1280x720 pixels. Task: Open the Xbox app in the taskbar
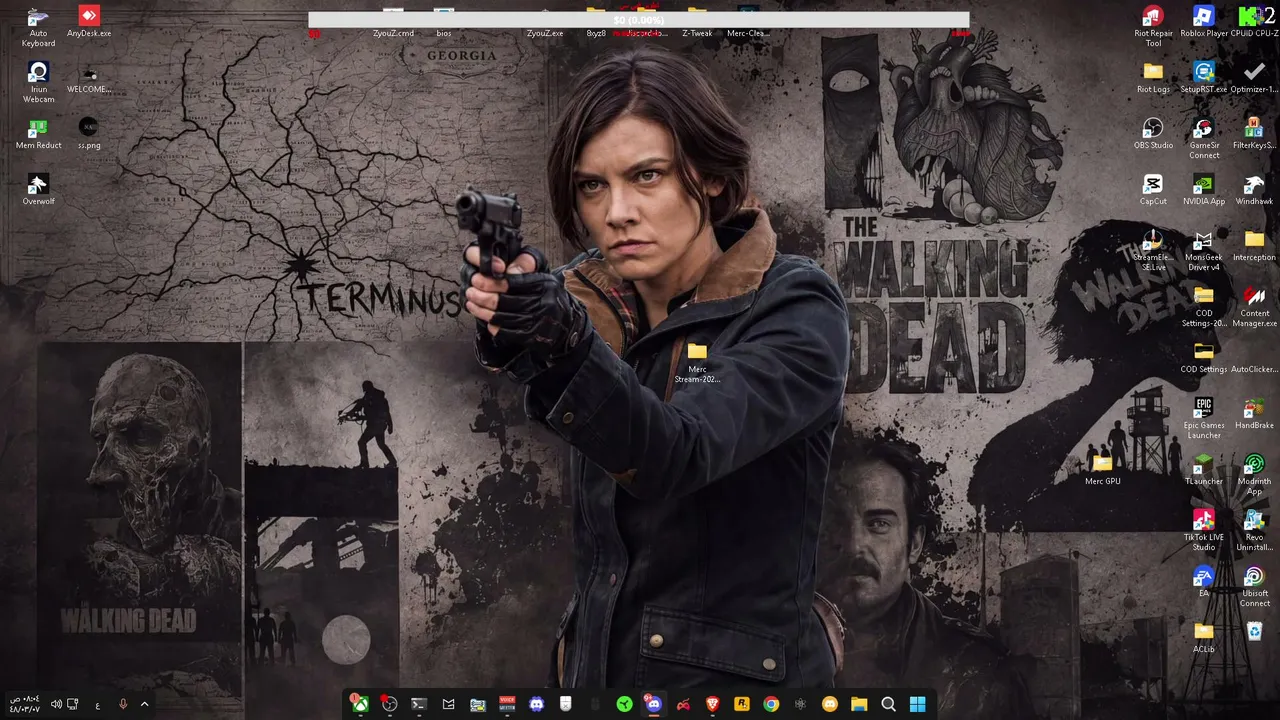359,704
